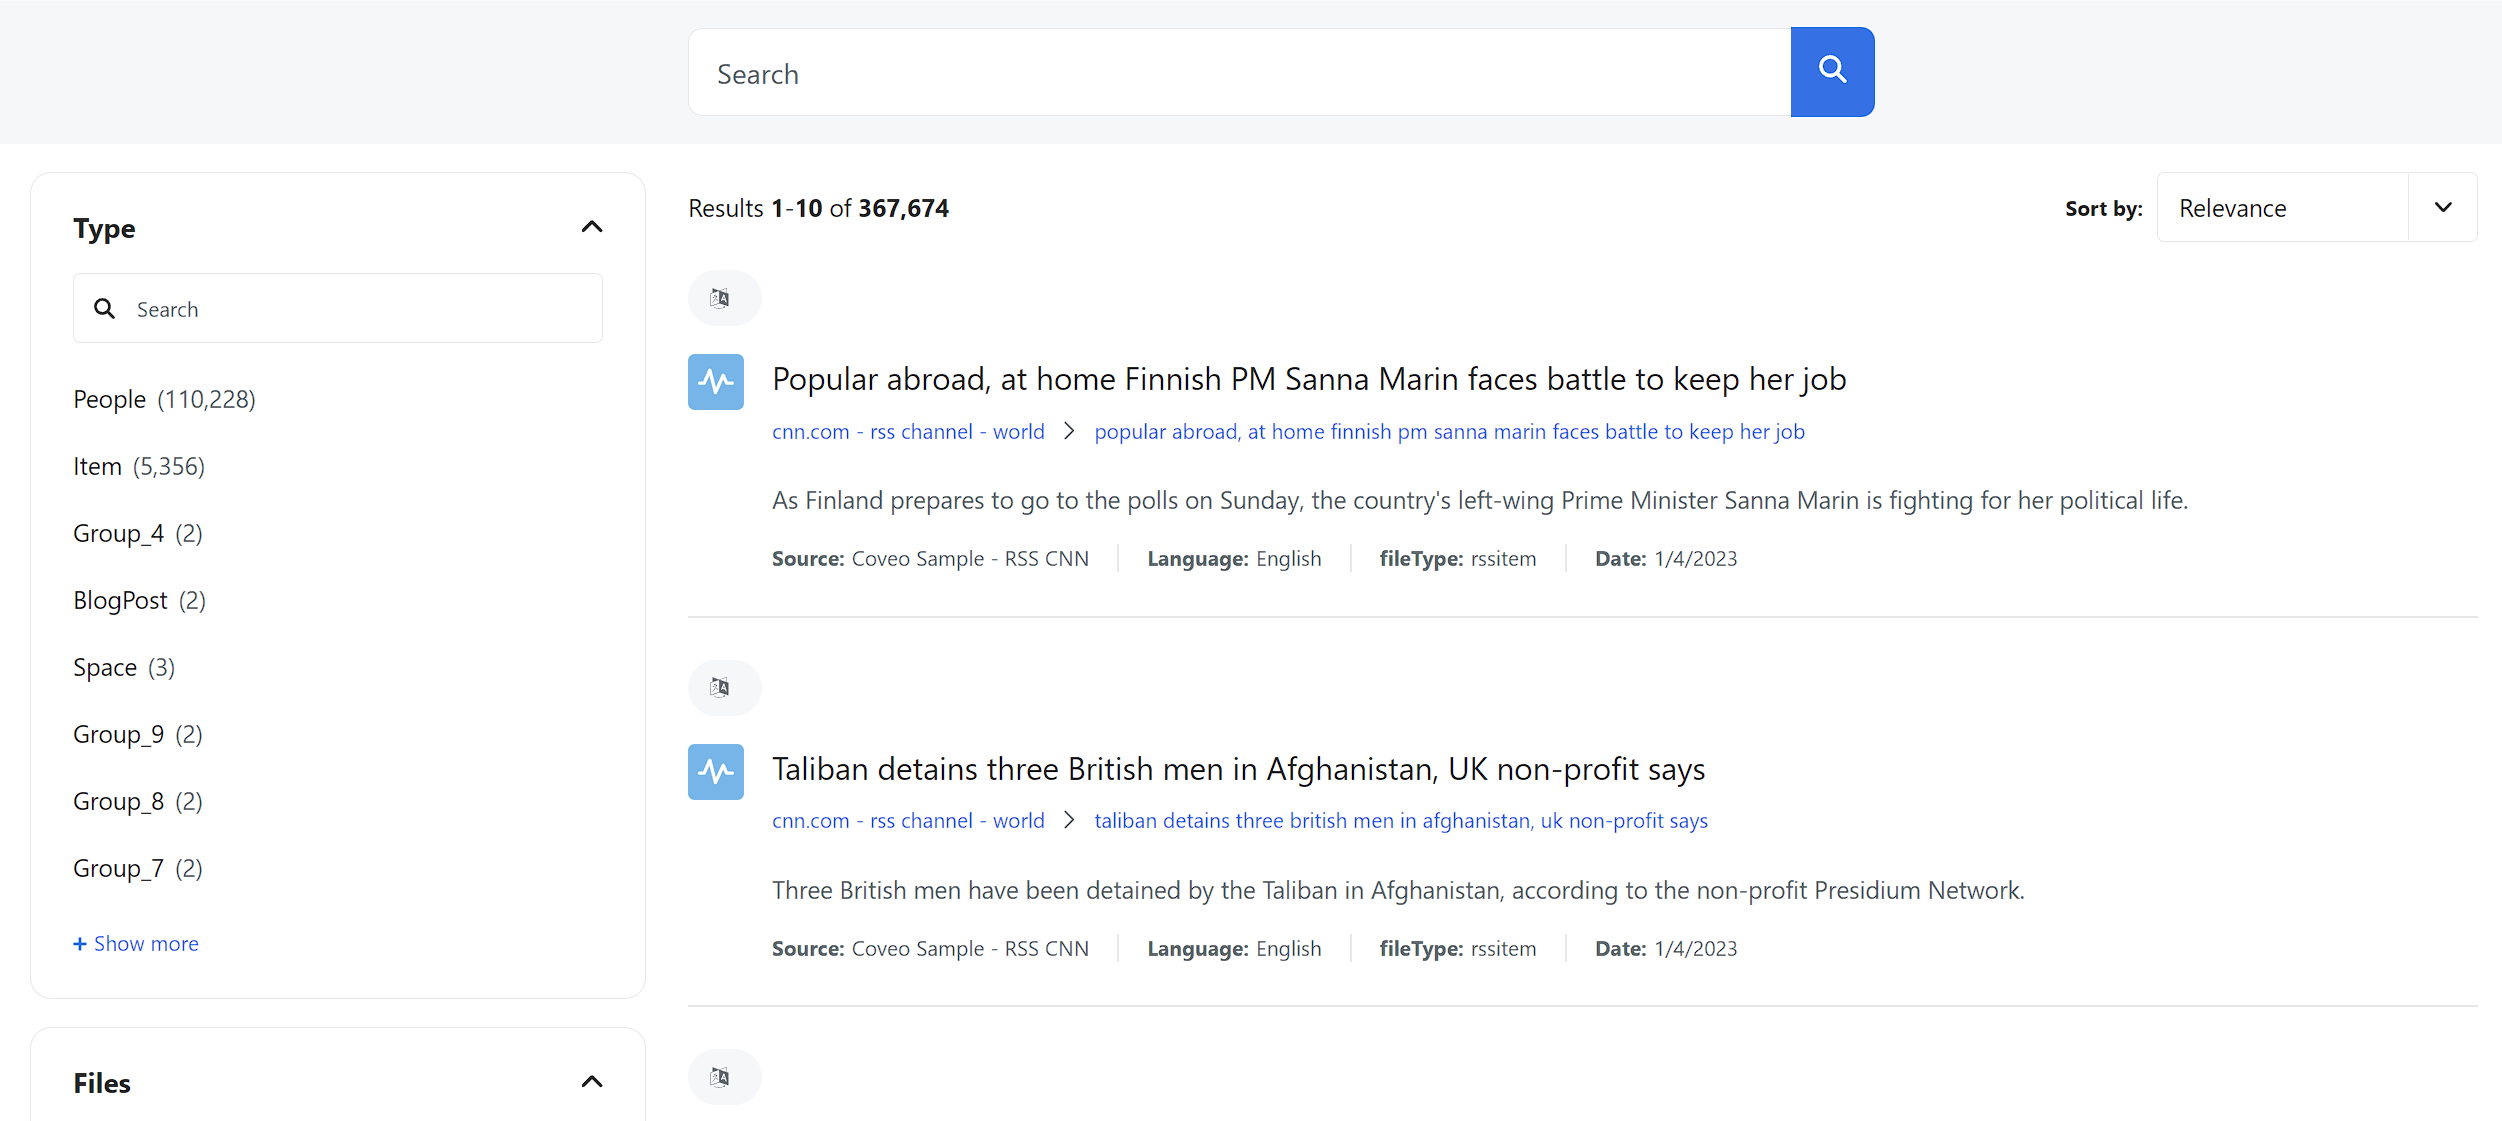The height and width of the screenshot is (1121, 2502).
Task: Filter by Group_8 (2)
Action: (138, 801)
